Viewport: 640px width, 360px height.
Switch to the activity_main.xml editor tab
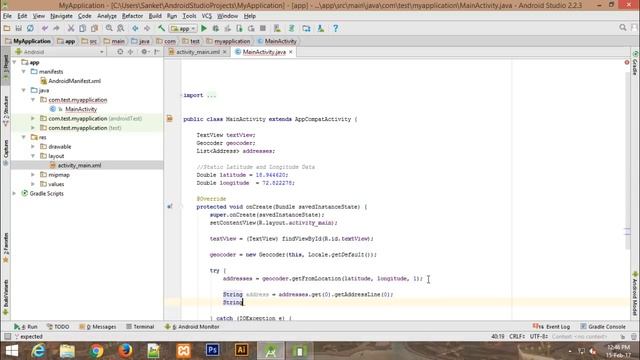point(198,52)
